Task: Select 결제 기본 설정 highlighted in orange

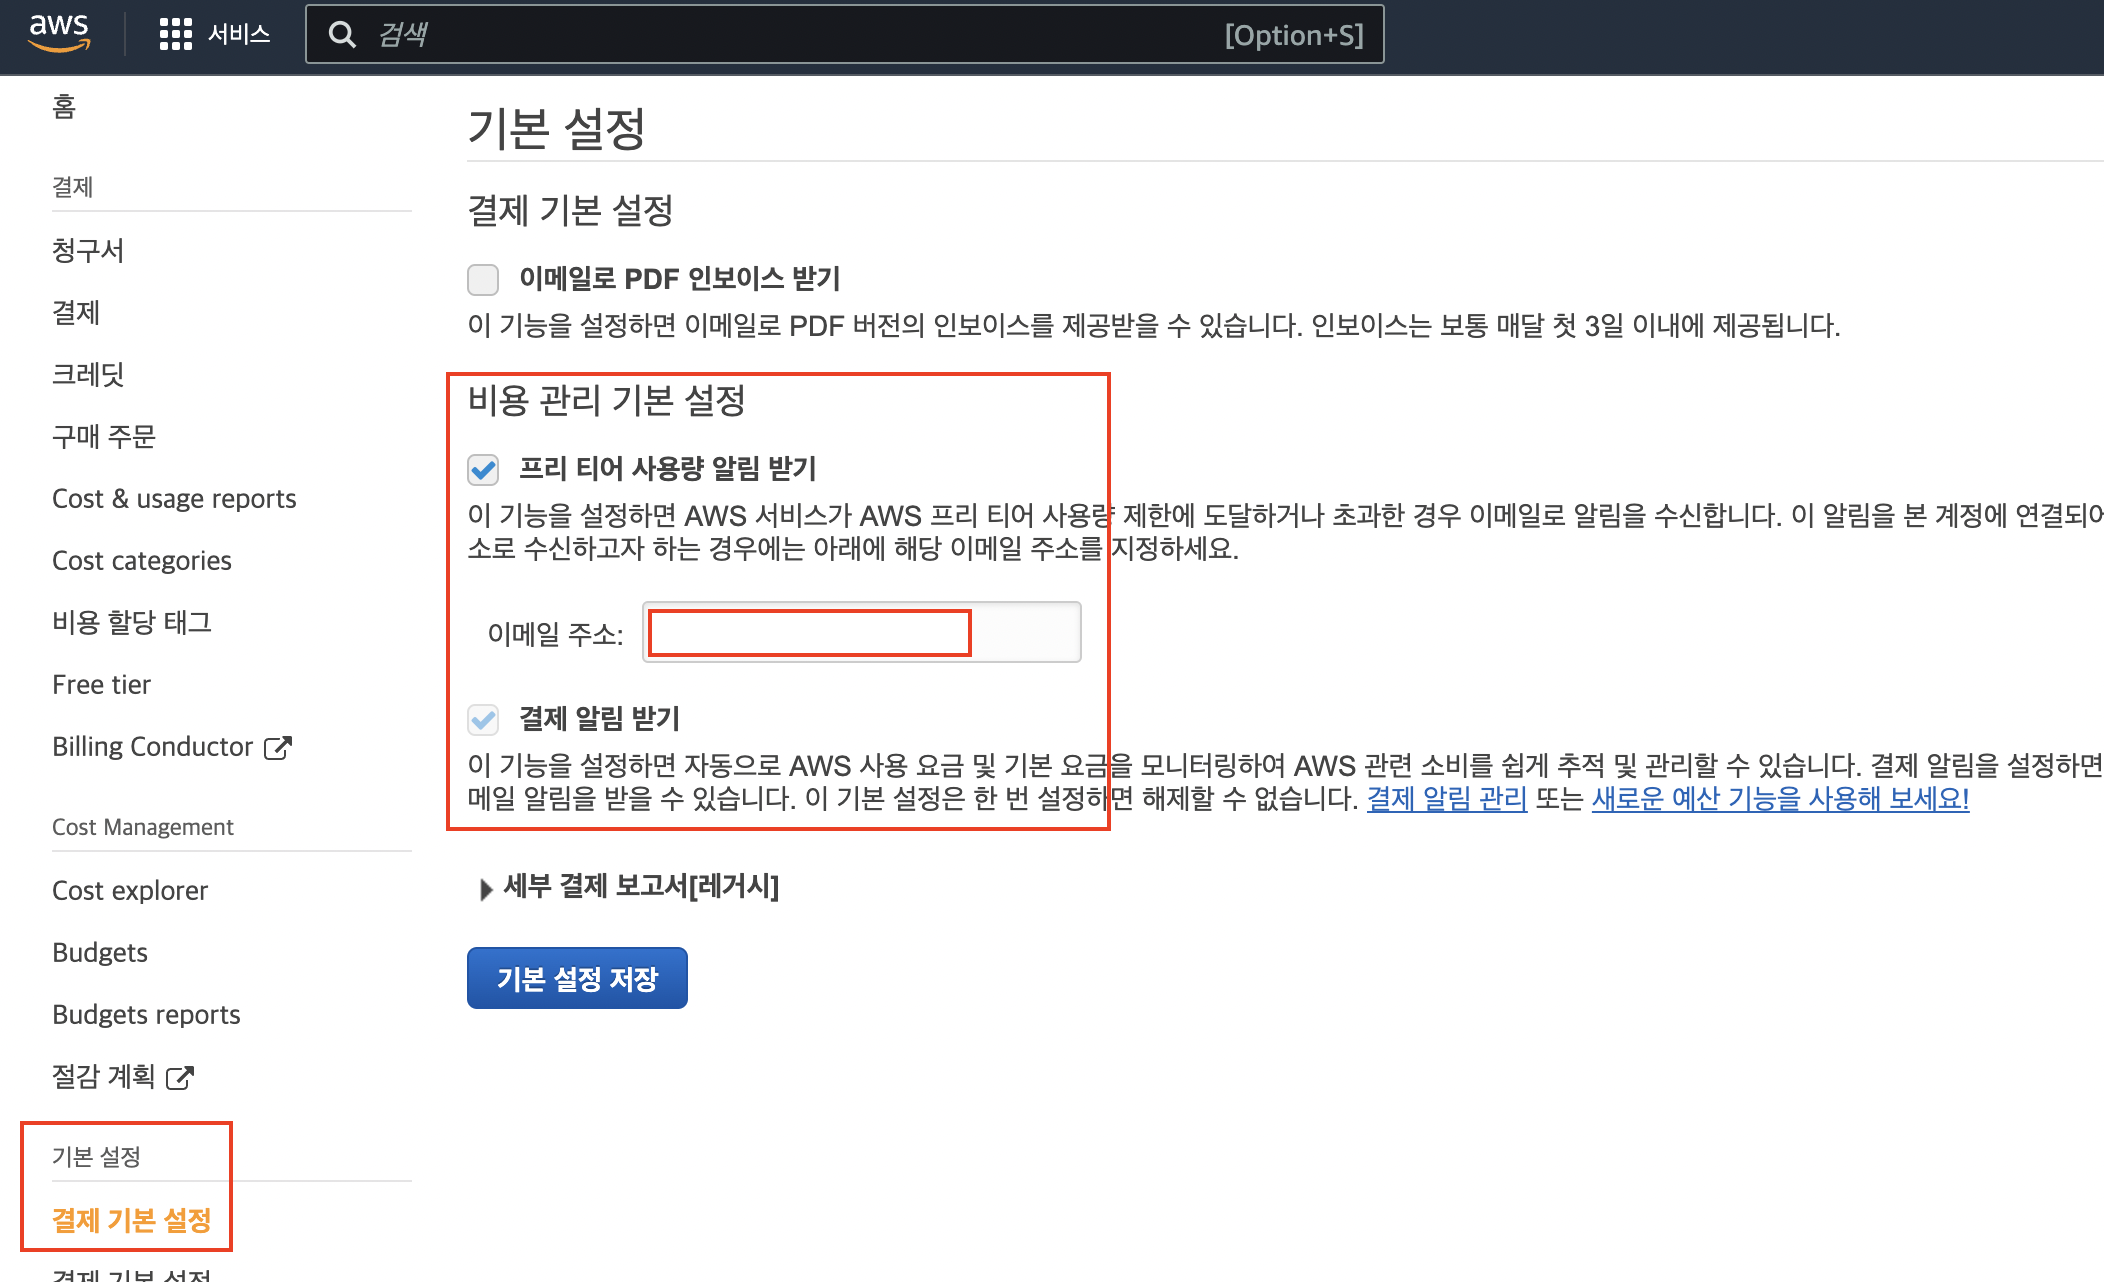Action: click(132, 1220)
